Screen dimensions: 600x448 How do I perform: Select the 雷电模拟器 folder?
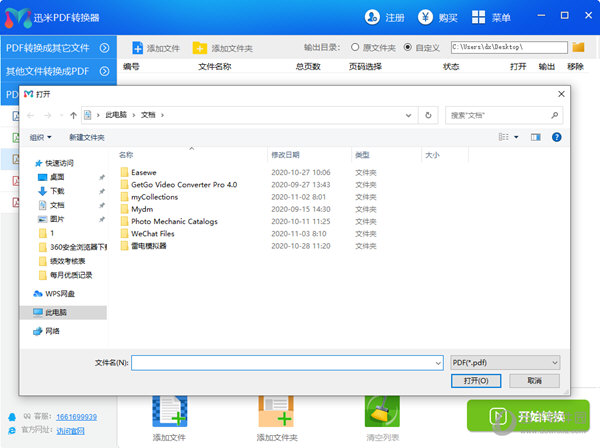click(x=148, y=246)
